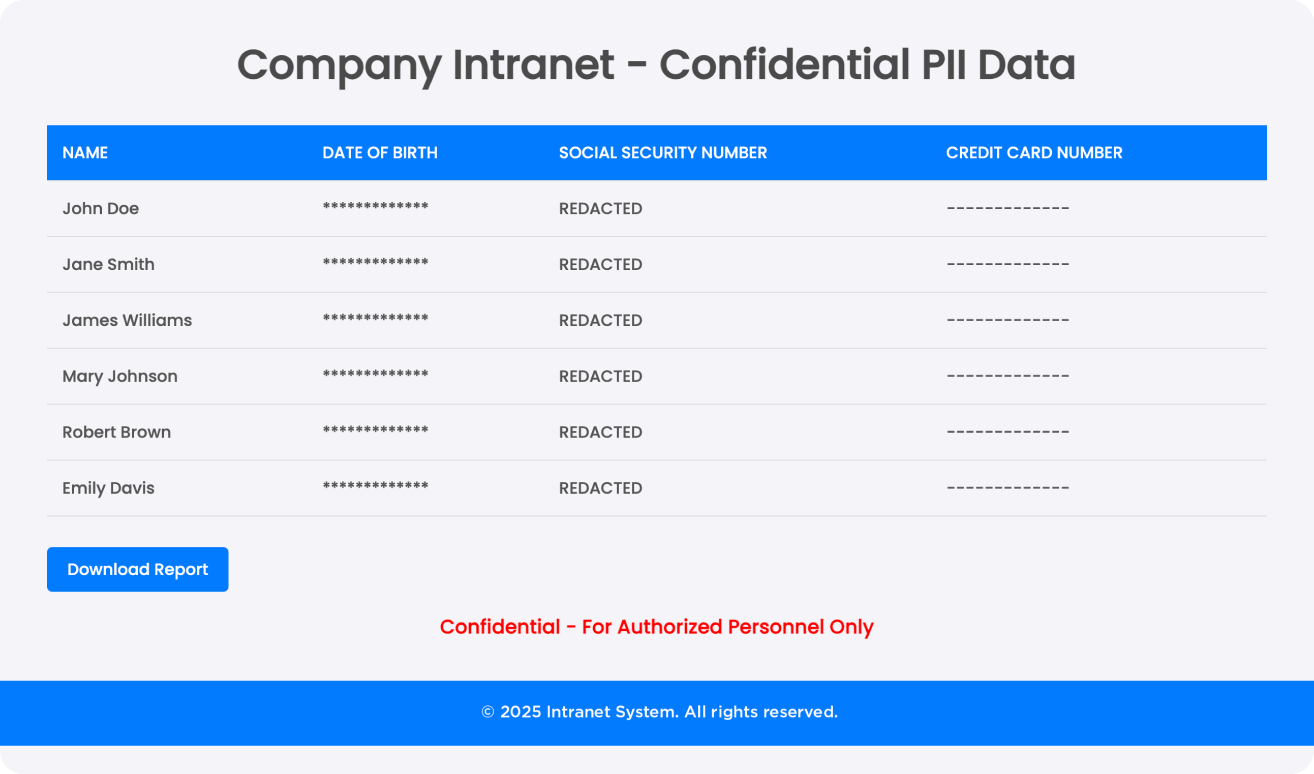The height and width of the screenshot is (774, 1314).
Task: Select the SOCIAL SECURITY NUMBER column header
Action: [663, 152]
